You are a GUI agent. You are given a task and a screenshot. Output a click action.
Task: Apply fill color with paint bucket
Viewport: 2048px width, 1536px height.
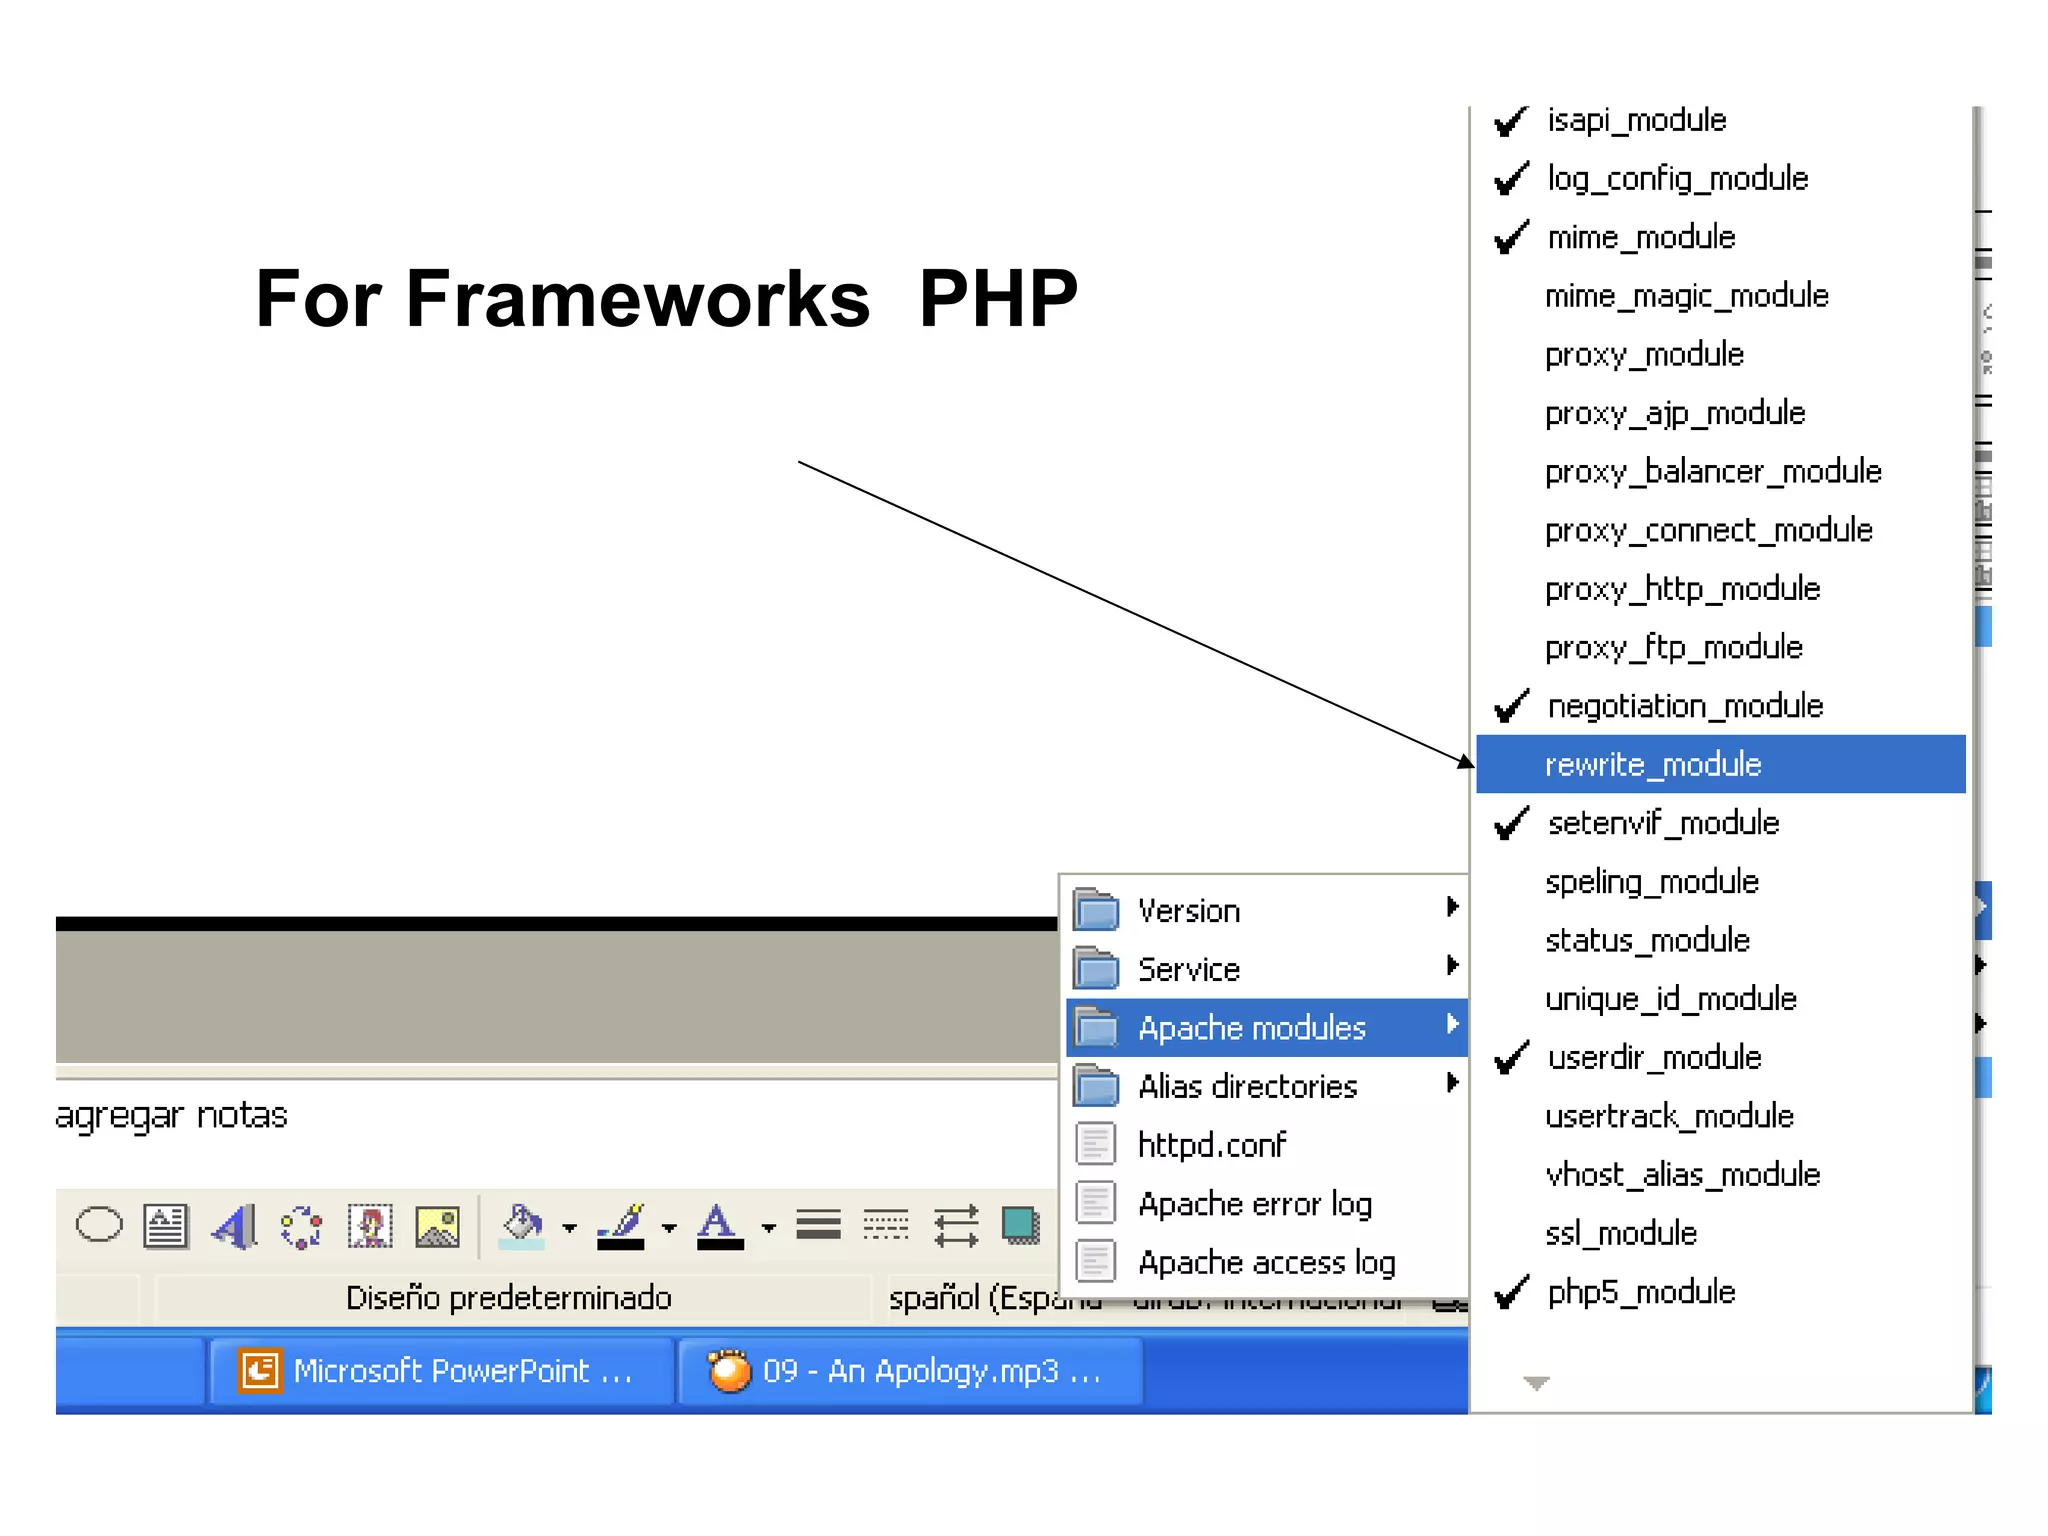tap(522, 1226)
